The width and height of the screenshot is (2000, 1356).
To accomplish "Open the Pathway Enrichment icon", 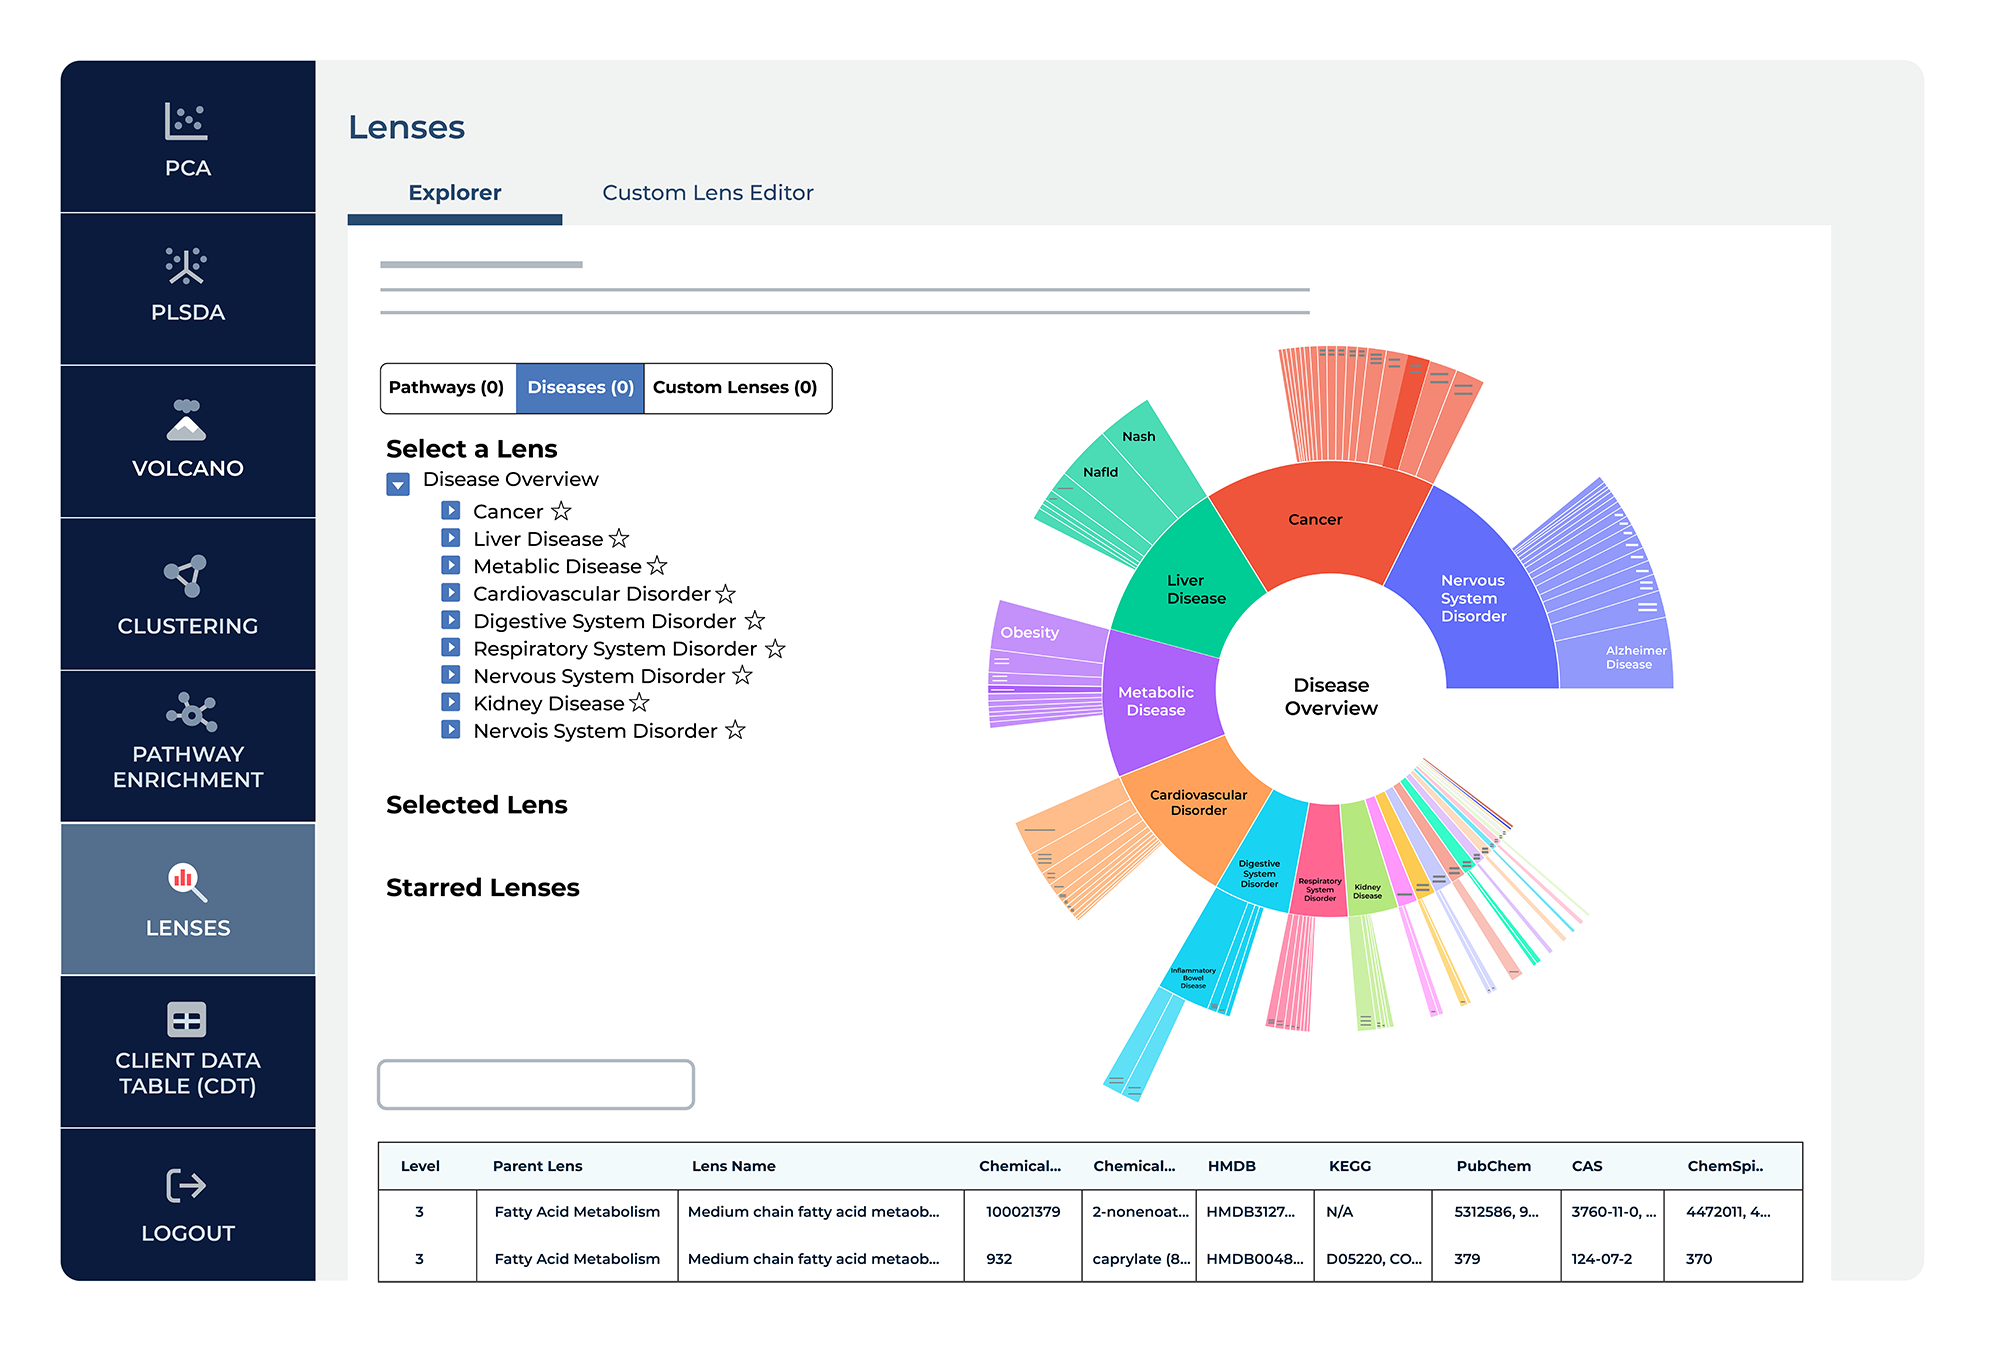I will coord(190,712).
